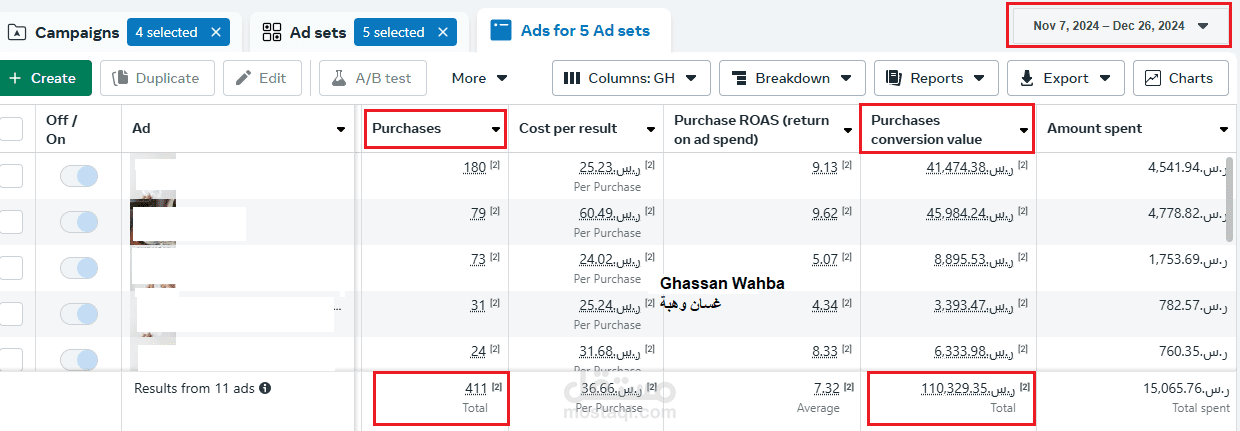The width and height of the screenshot is (1240, 431).
Task: Toggle off the ad with 180 purchases
Action: [79, 176]
